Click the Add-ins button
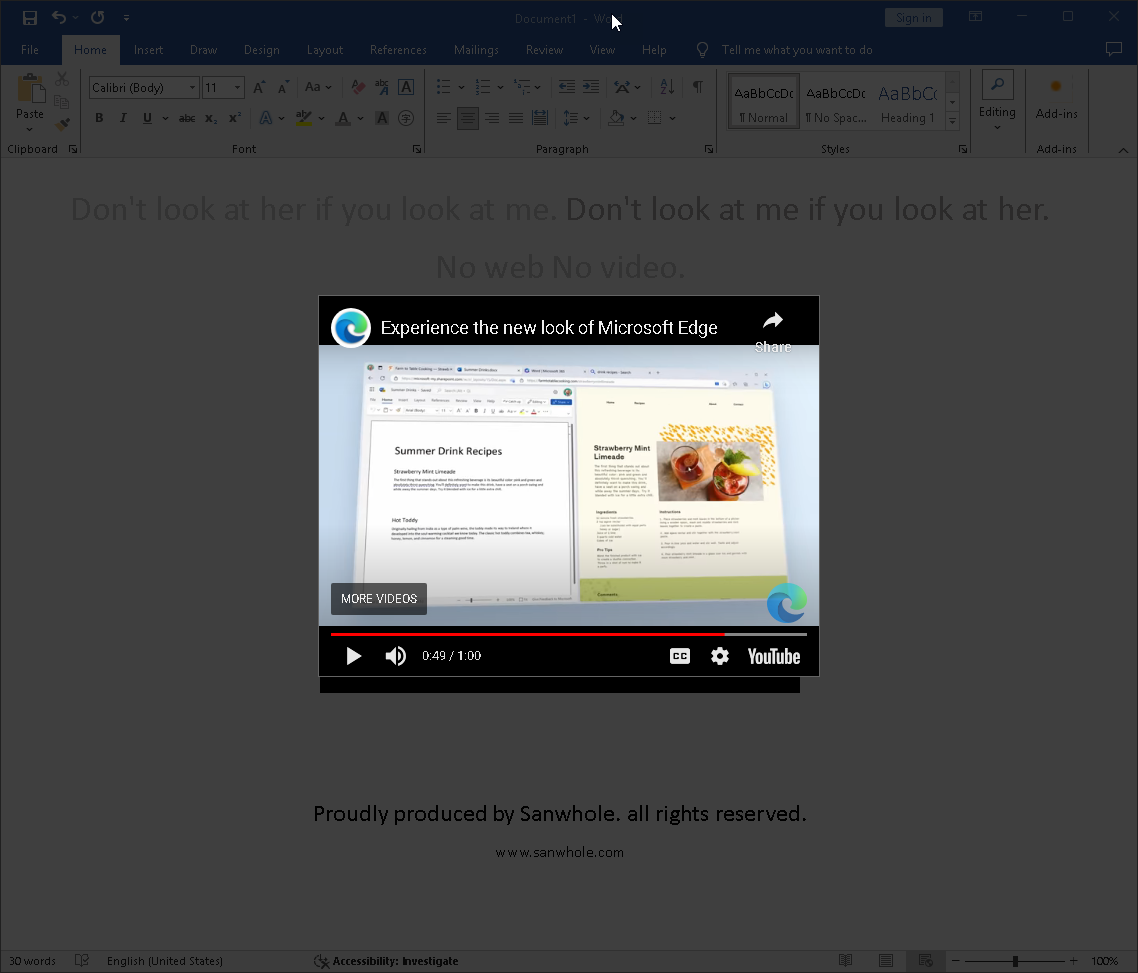 click(1056, 99)
